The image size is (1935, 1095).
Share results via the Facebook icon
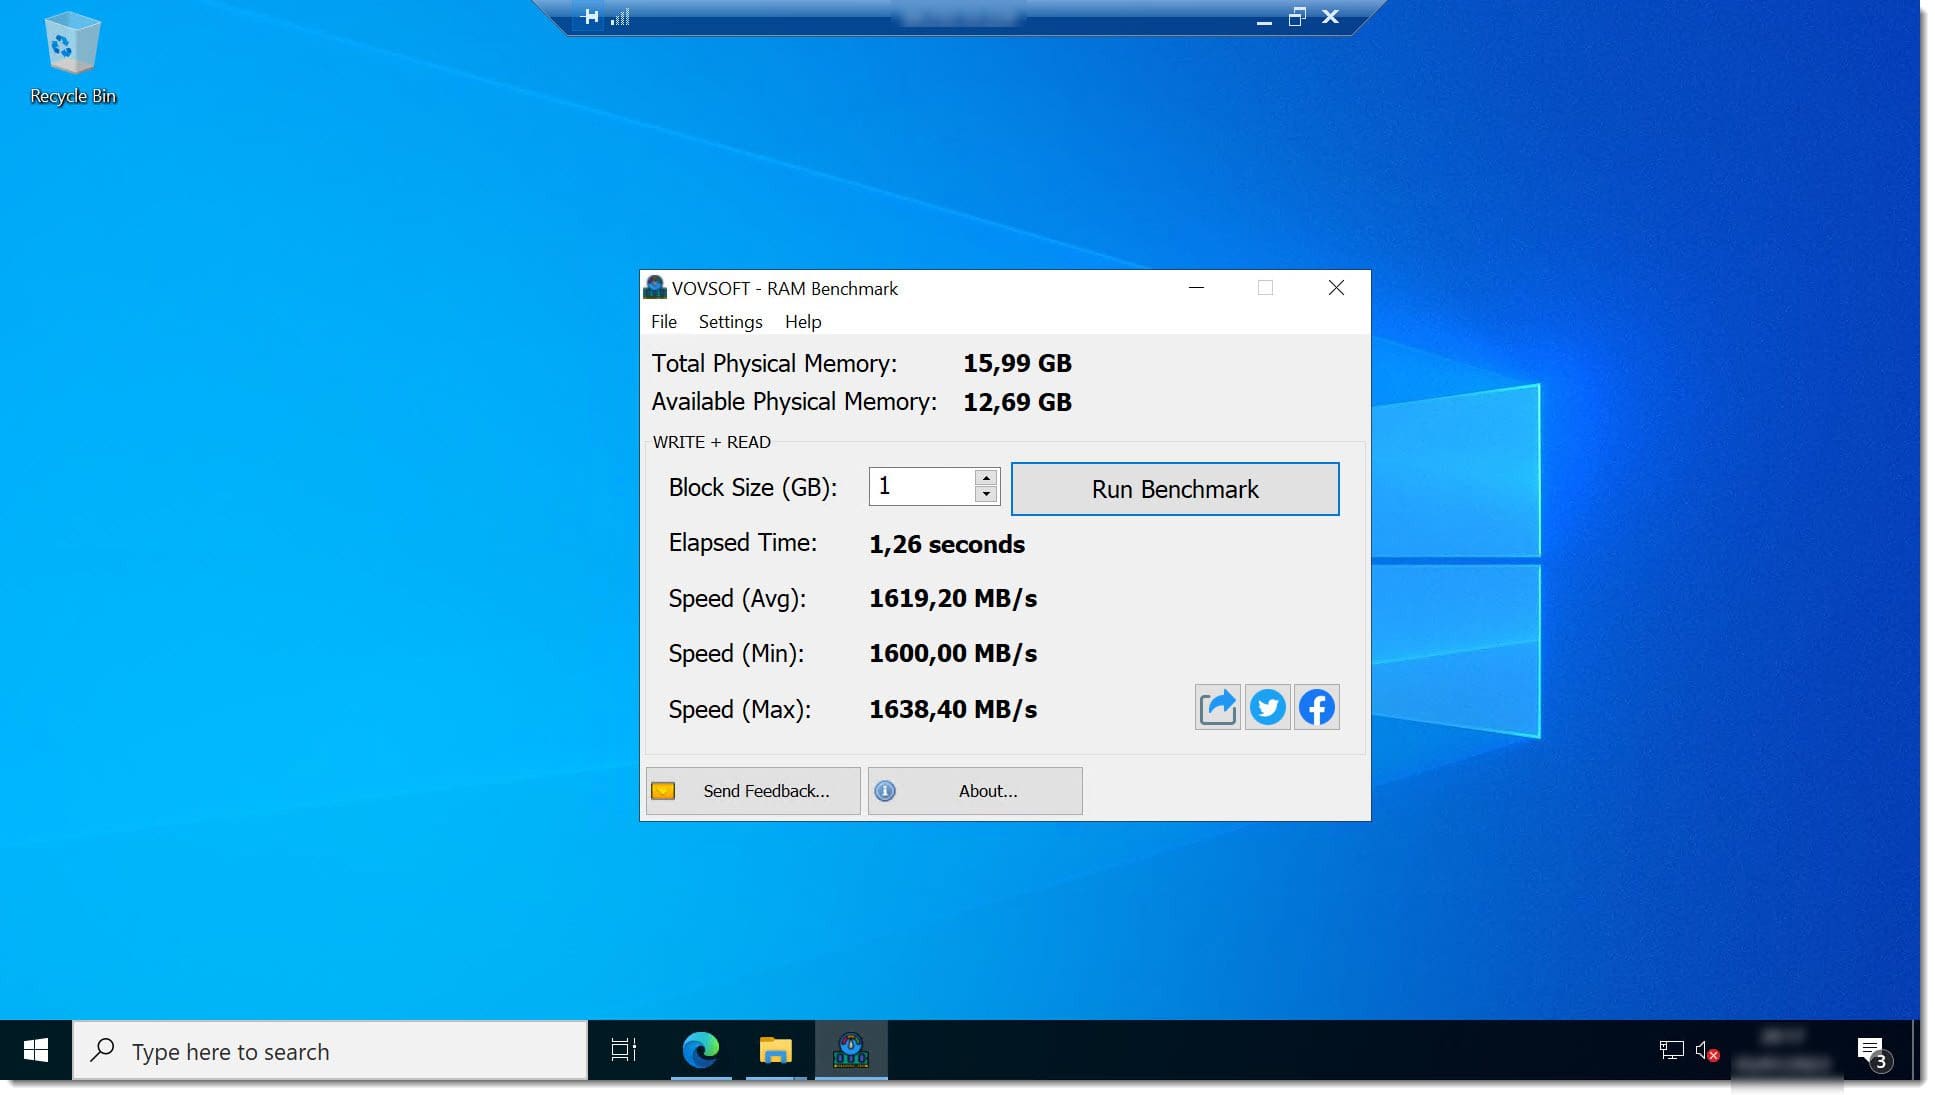pyautogui.click(x=1316, y=708)
